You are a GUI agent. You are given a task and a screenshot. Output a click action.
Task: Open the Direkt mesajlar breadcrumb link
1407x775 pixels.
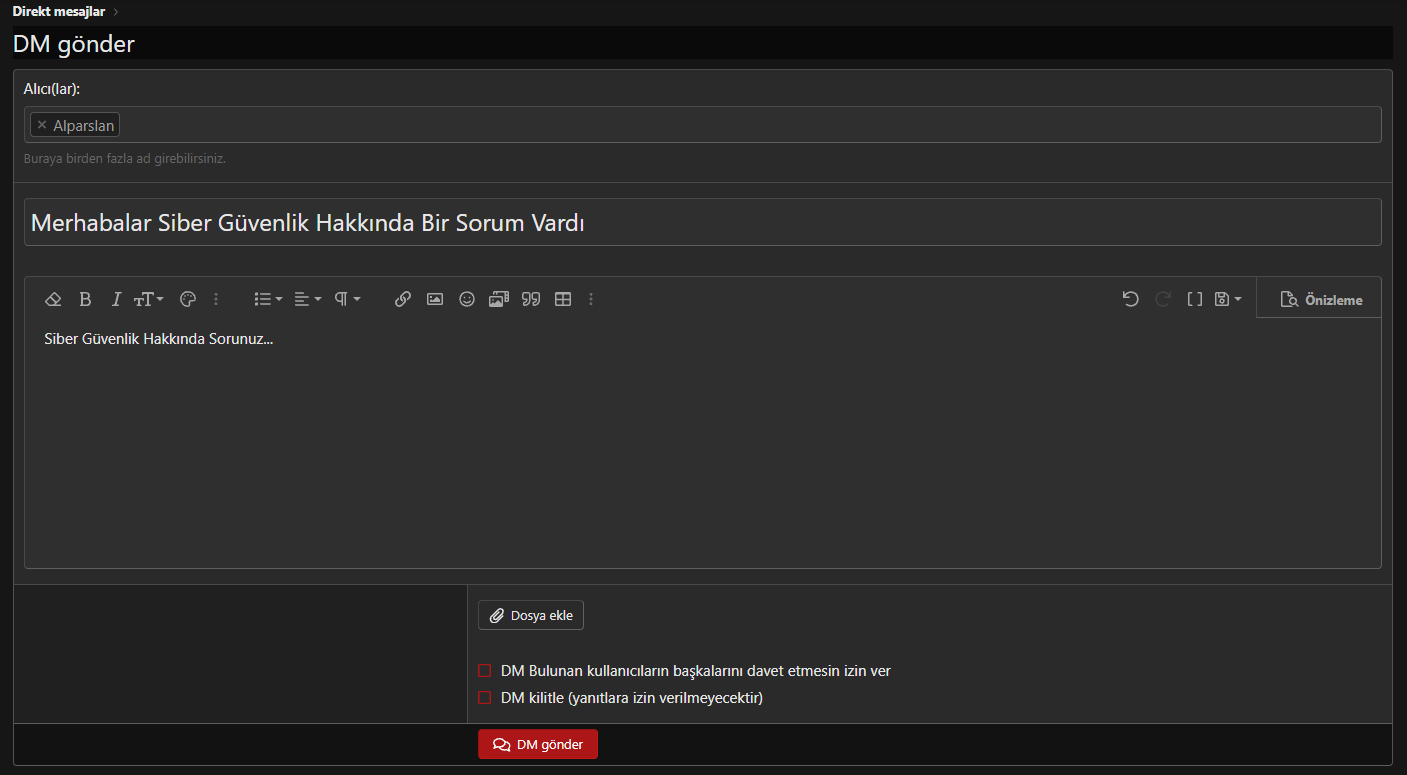point(59,11)
